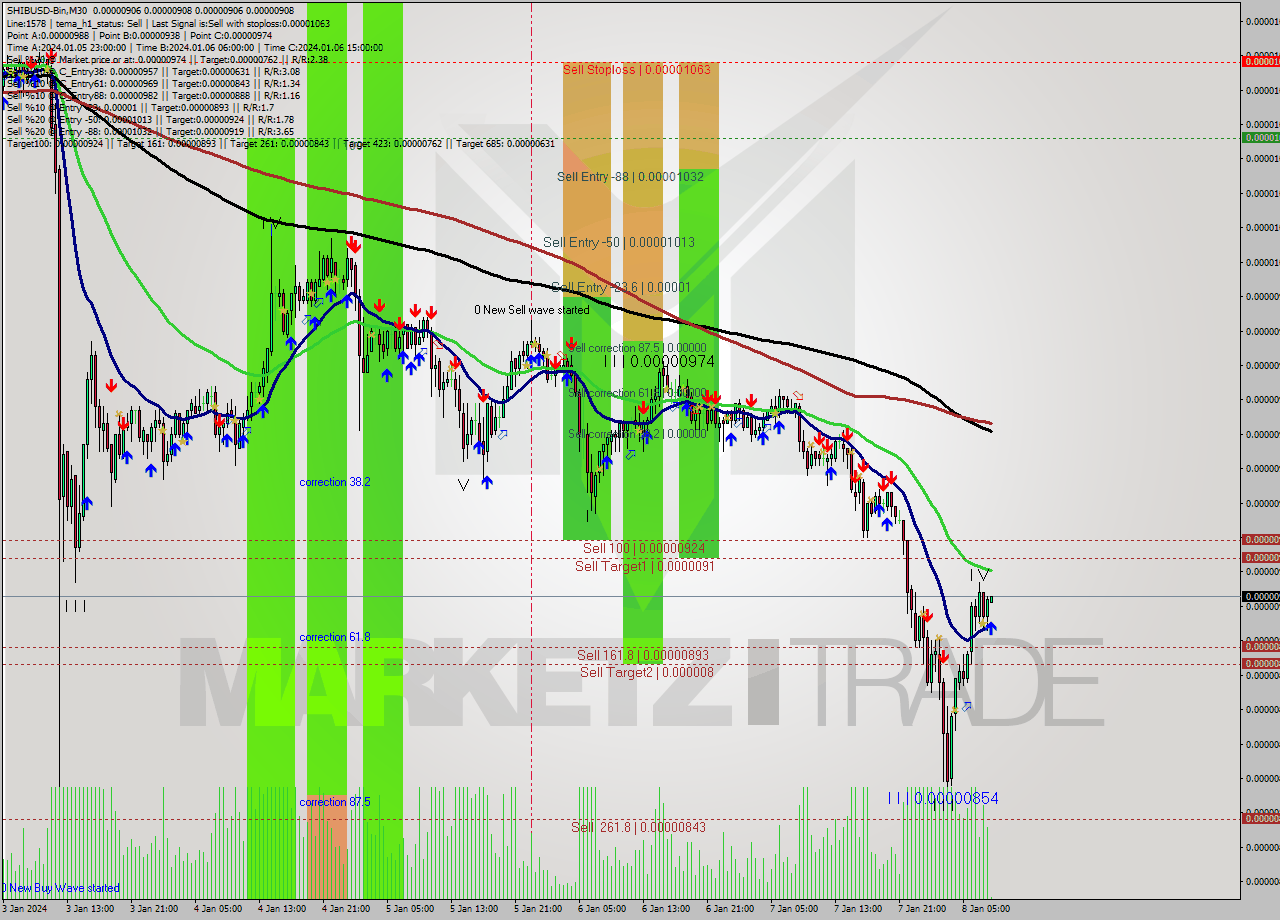Click the 'I V' wave marker near latest candles
Image resolution: width=1280 pixels, height=920 pixels.
click(x=979, y=575)
